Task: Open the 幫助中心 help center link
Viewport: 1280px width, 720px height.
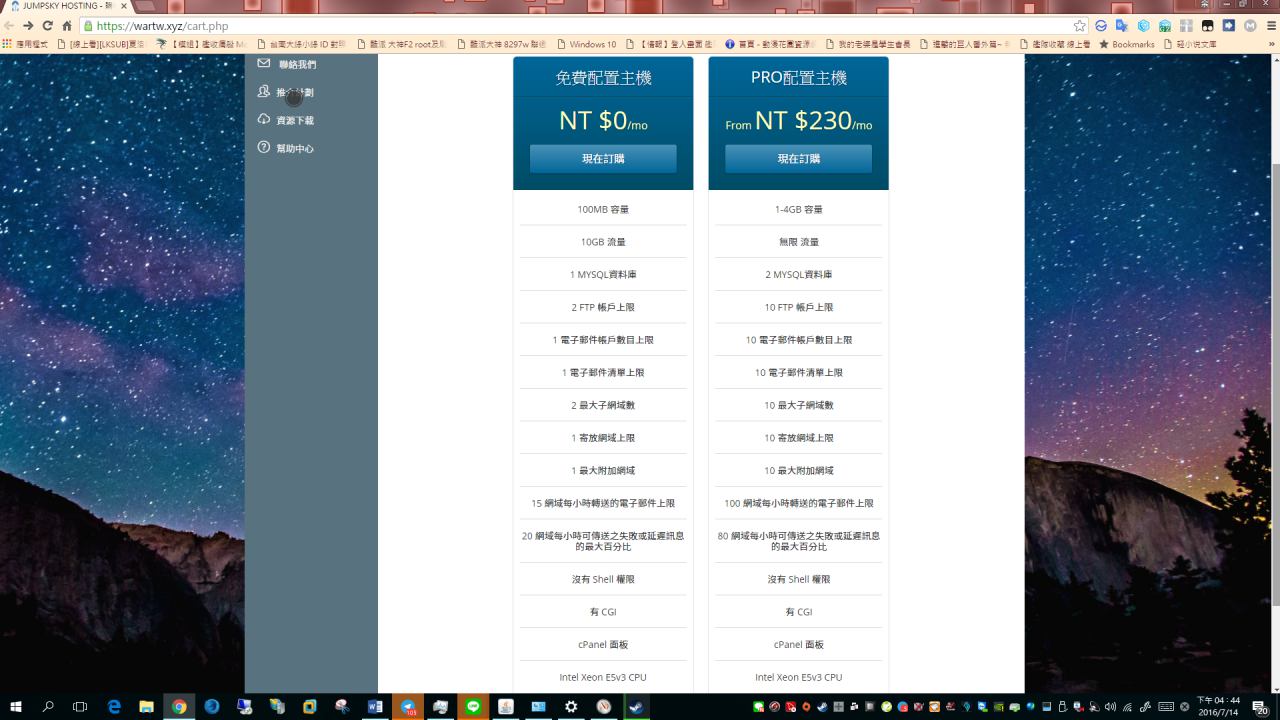Action: pos(295,149)
